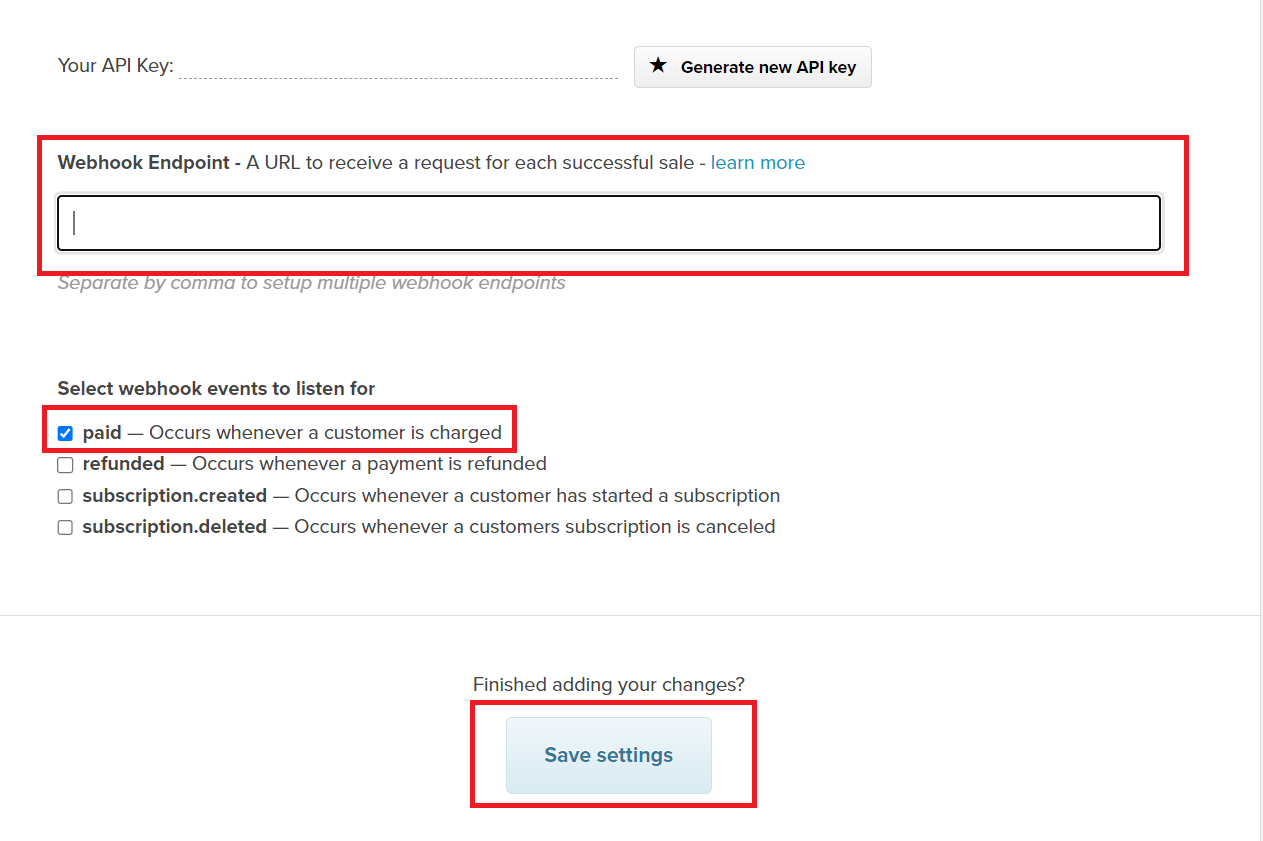
Task: Uncheck the paid webhook event
Action: [x=65, y=433]
